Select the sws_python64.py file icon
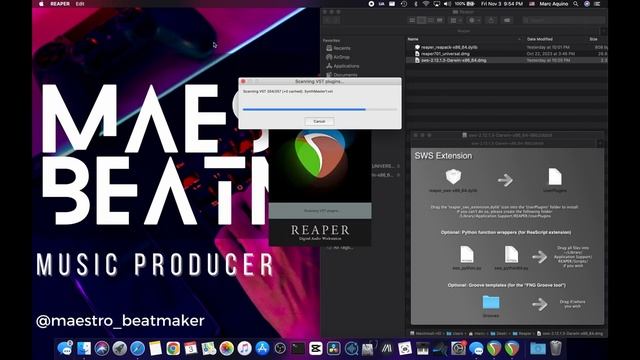This screenshot has height=360, width=640. pyautogui.click(x=511, y=254)
